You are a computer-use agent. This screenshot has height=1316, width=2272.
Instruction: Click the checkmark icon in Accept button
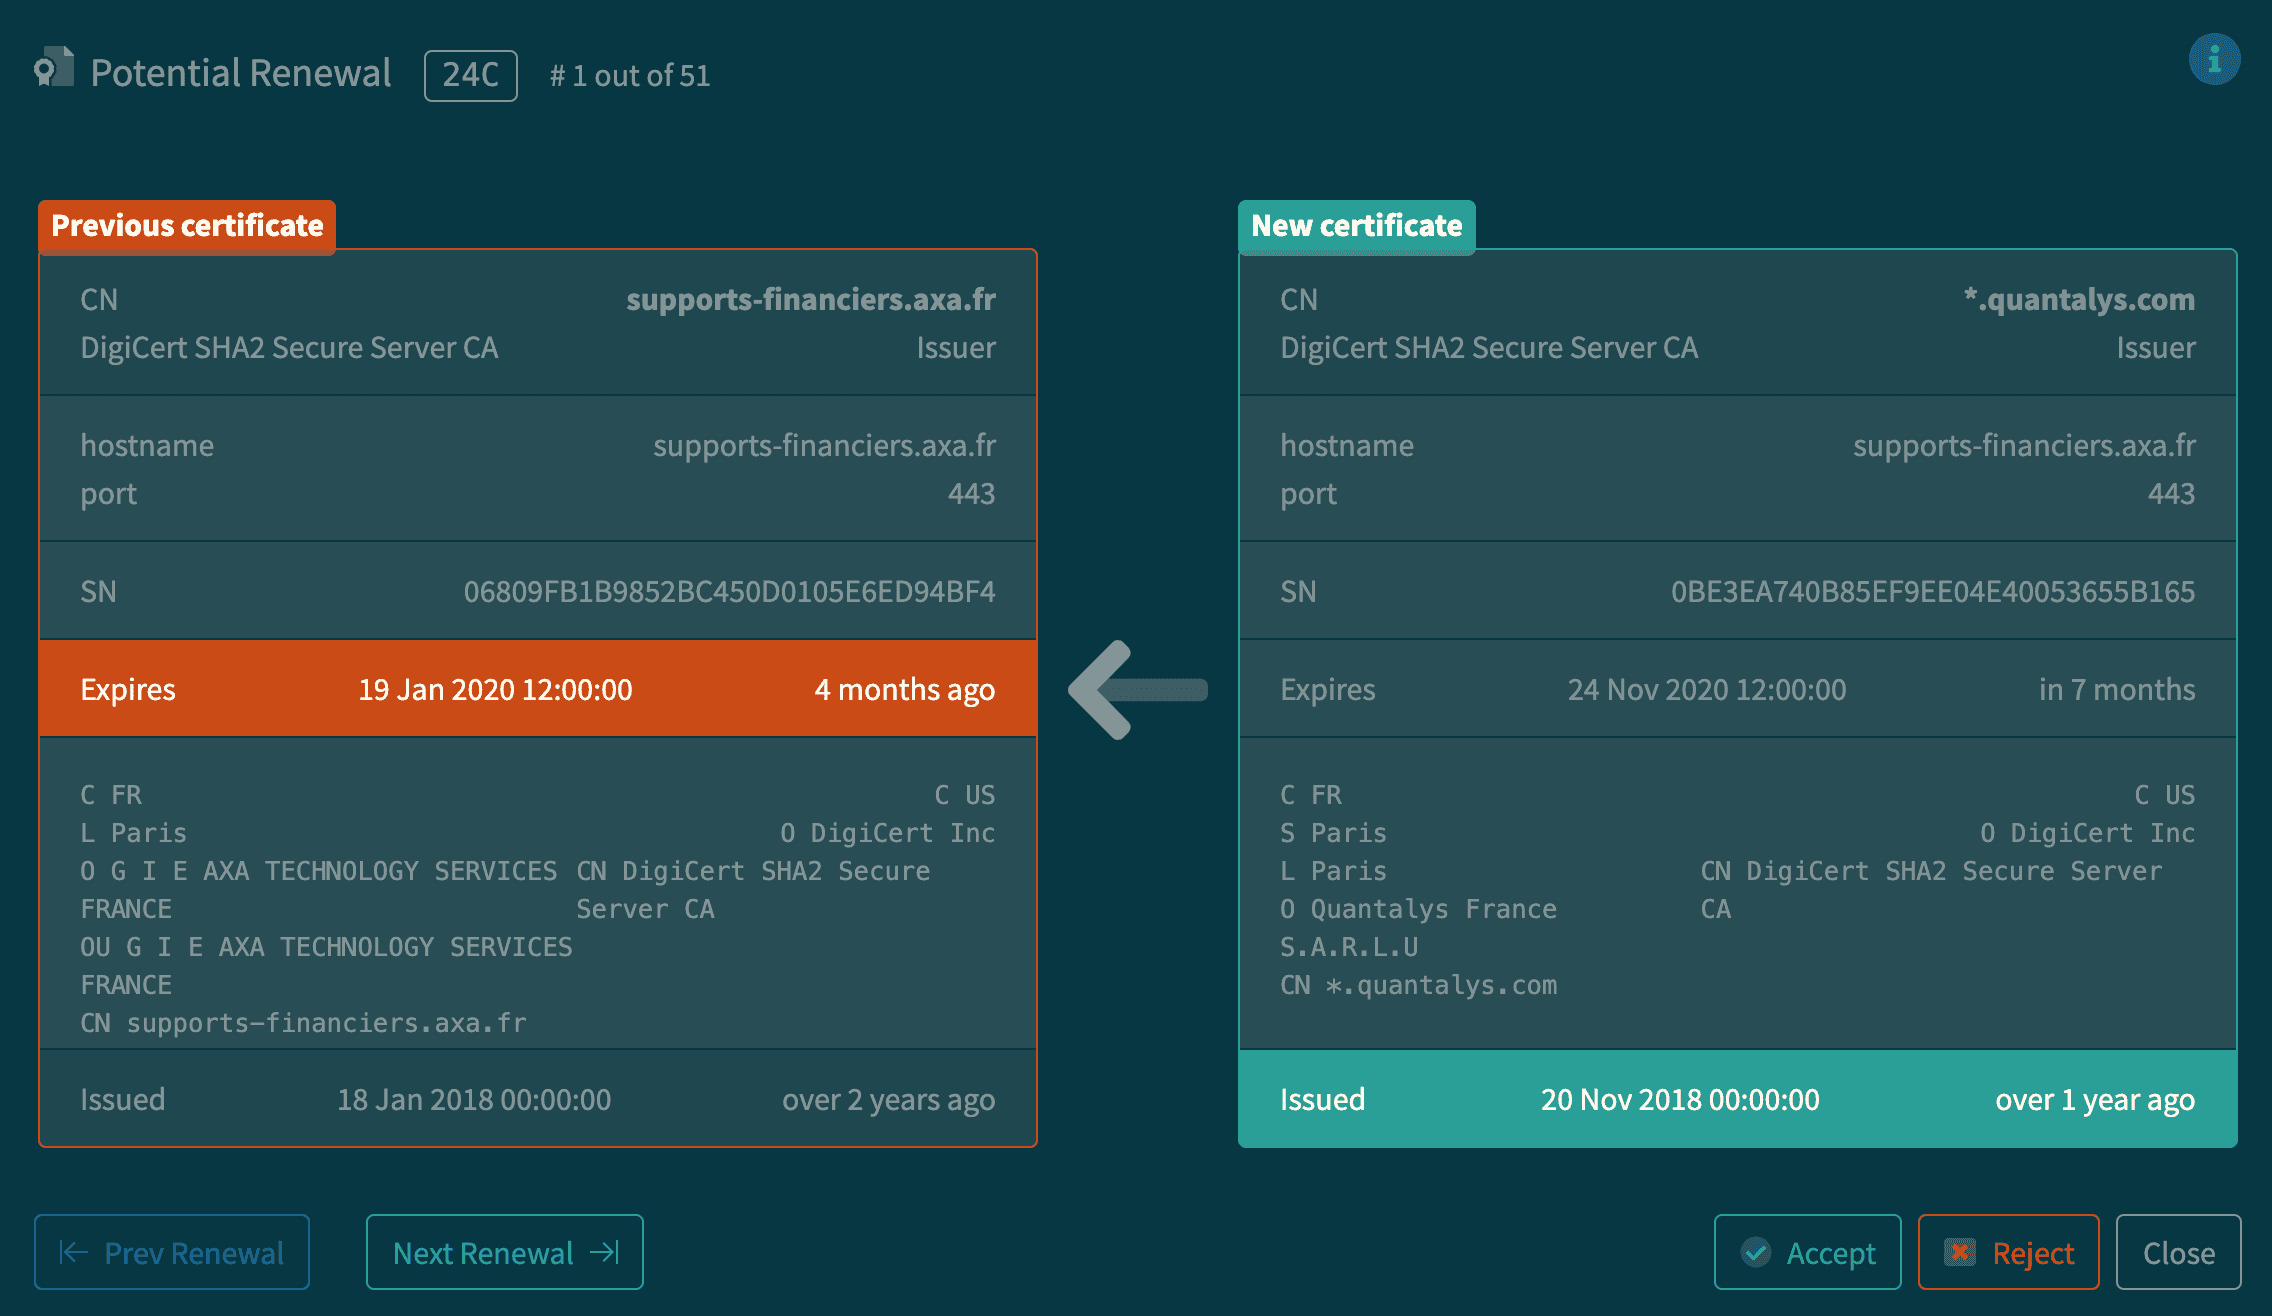(x=1755, y=1252)
